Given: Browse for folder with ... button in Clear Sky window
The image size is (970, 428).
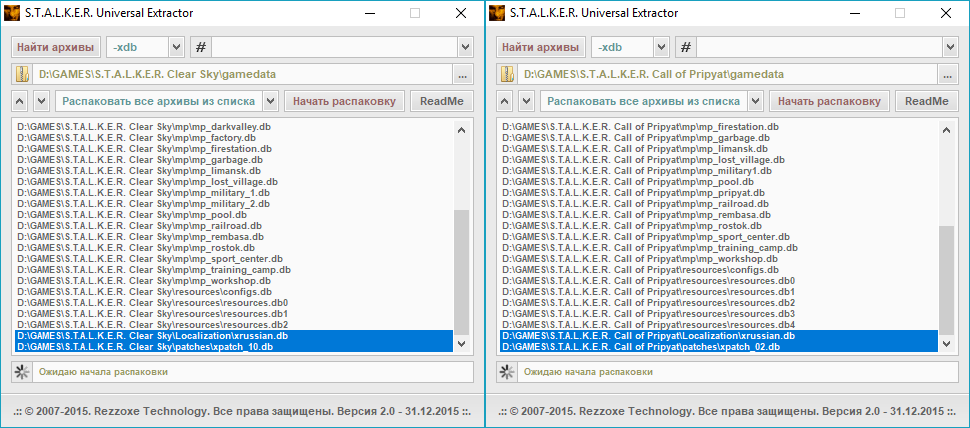Looking at the screenshot, I should click(463, 74).
